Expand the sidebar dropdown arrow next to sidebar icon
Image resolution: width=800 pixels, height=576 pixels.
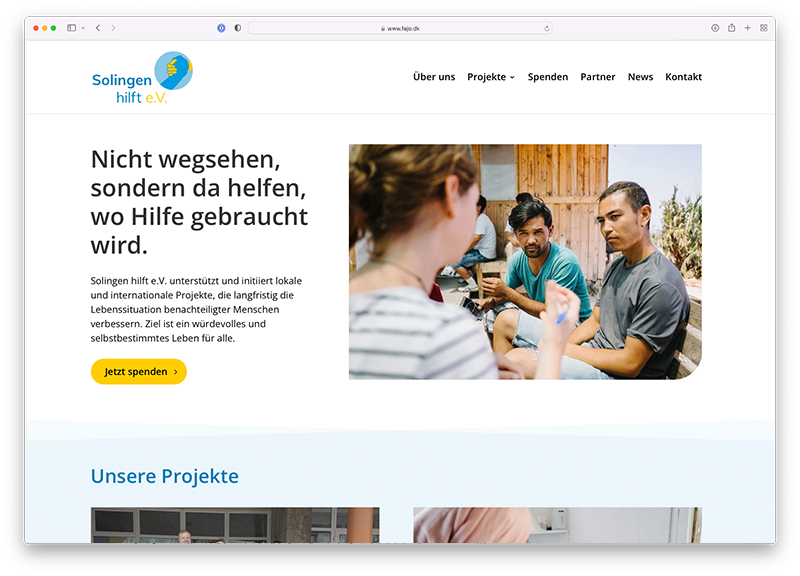coord(83,28)
